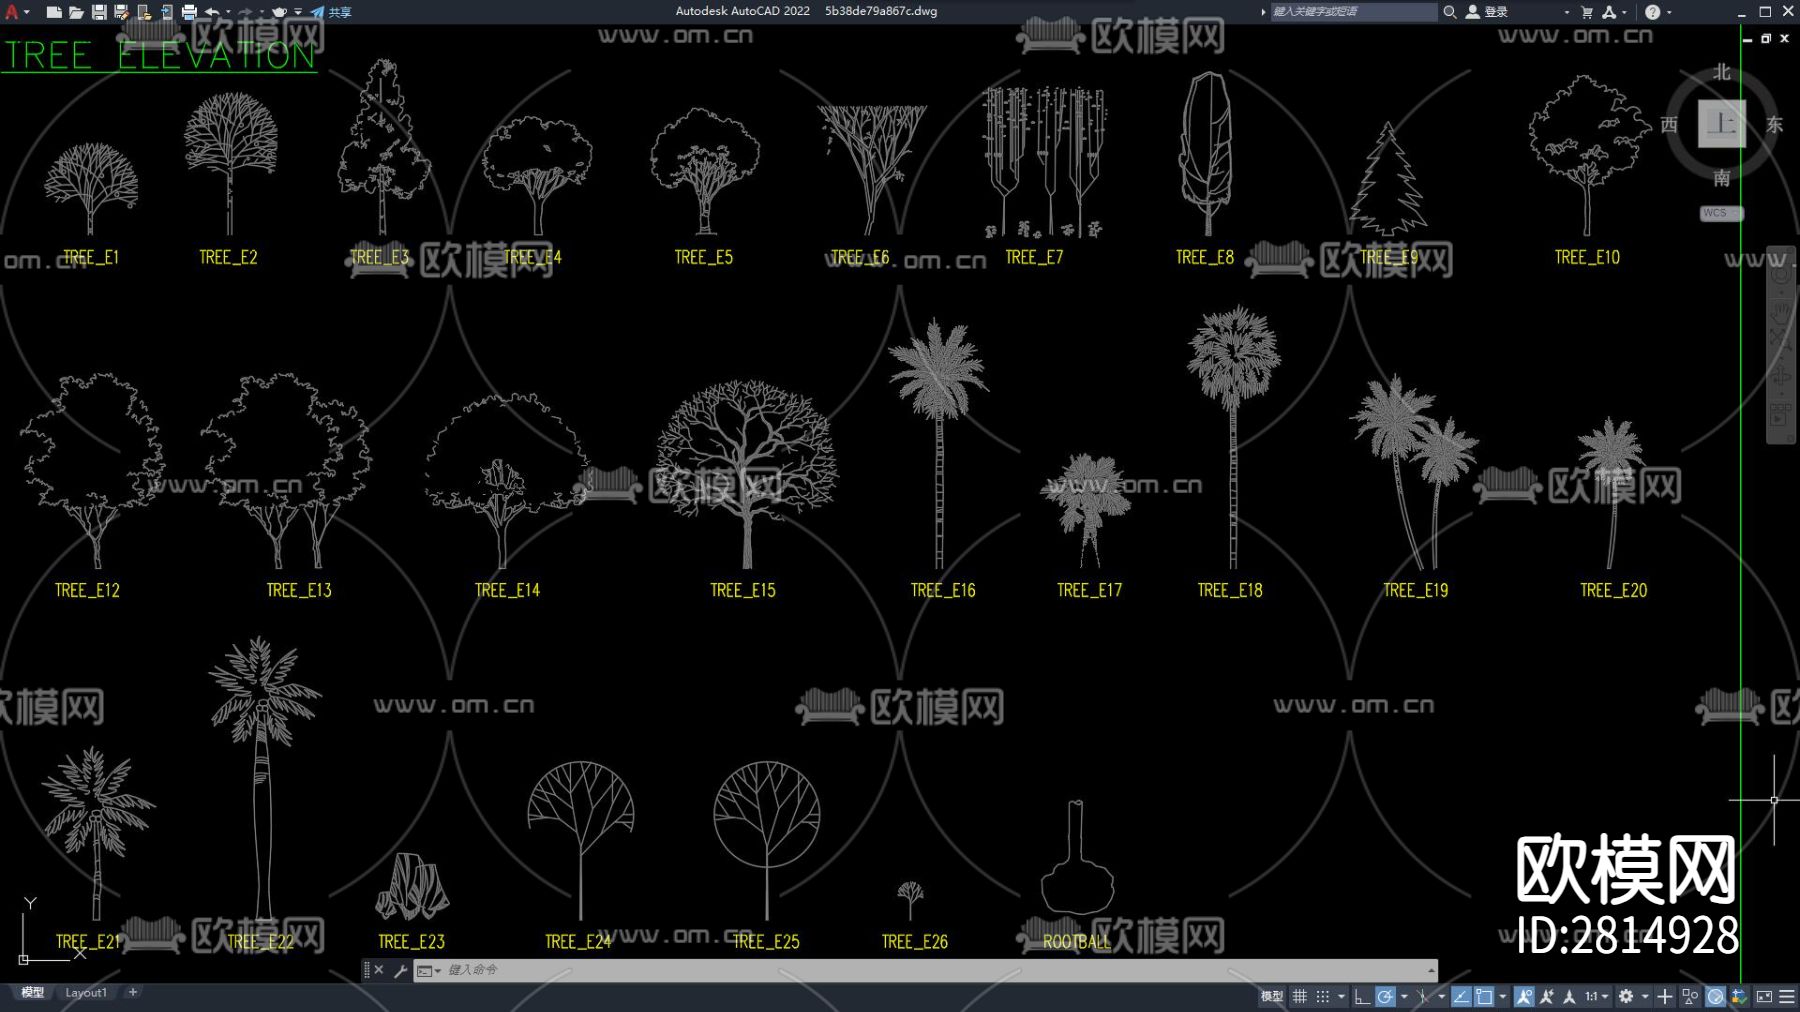Toggle annotation visibility icon

coord(1524,996)
